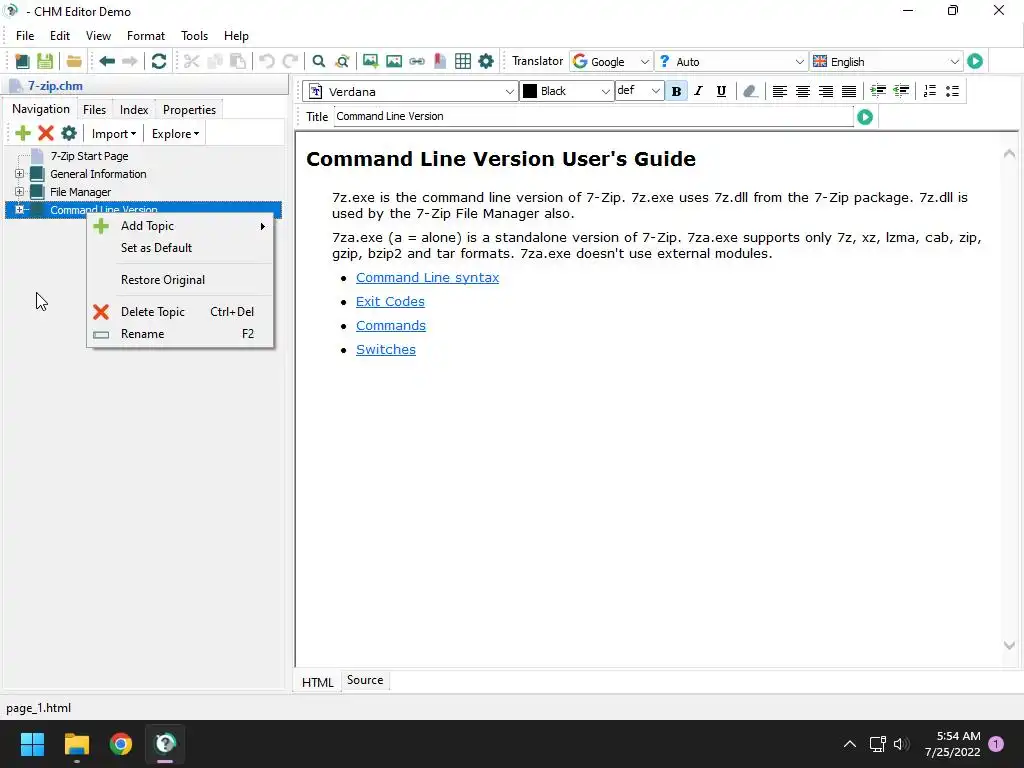Click the new CHM project book icon
1024x768 pixels.
point(22,61)
